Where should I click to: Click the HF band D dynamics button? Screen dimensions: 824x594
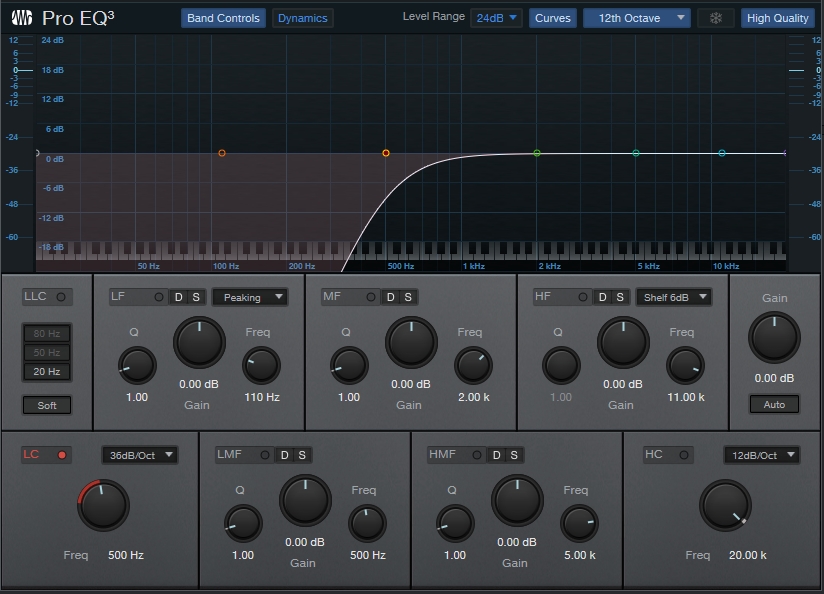pyautogui.click(x=603, y=297)
